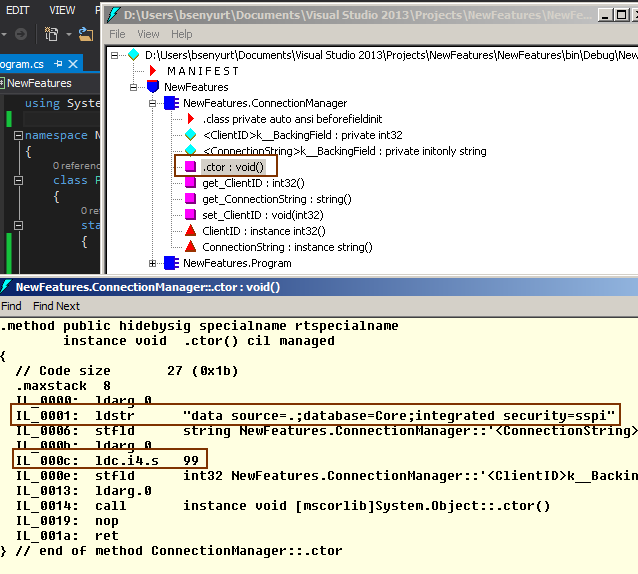Screen dimensions: 638x574
Task: Click the red triangle icon beside ClientID property
Action: (190, 231)
